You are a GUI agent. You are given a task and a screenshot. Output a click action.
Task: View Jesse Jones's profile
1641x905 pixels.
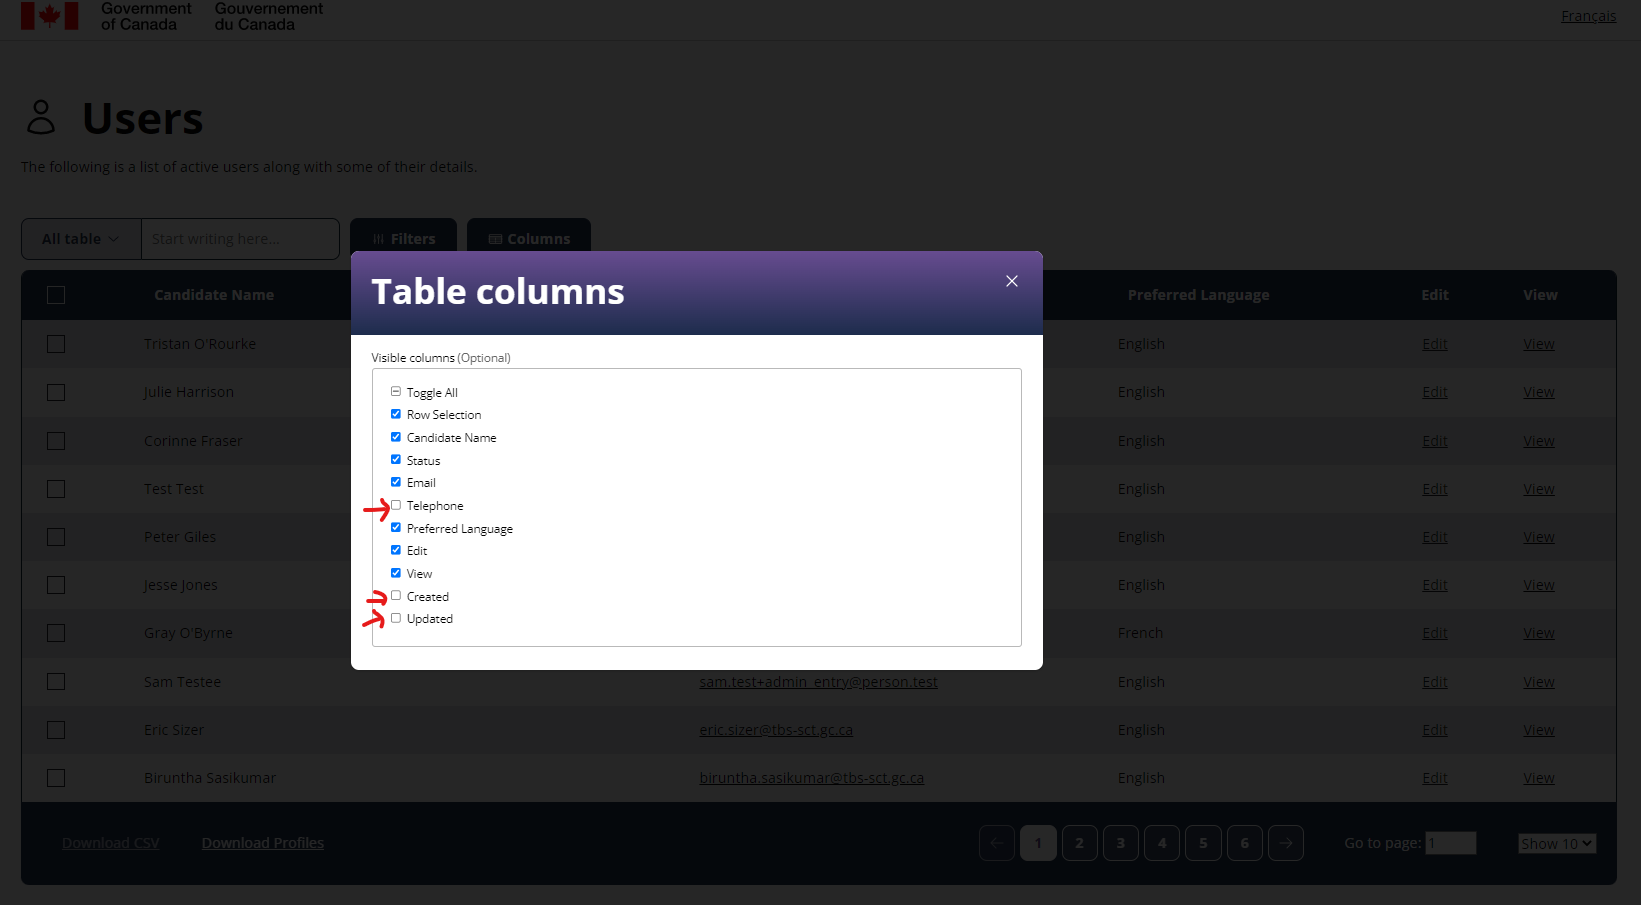pyautogui.click(x=1538, y=584)
